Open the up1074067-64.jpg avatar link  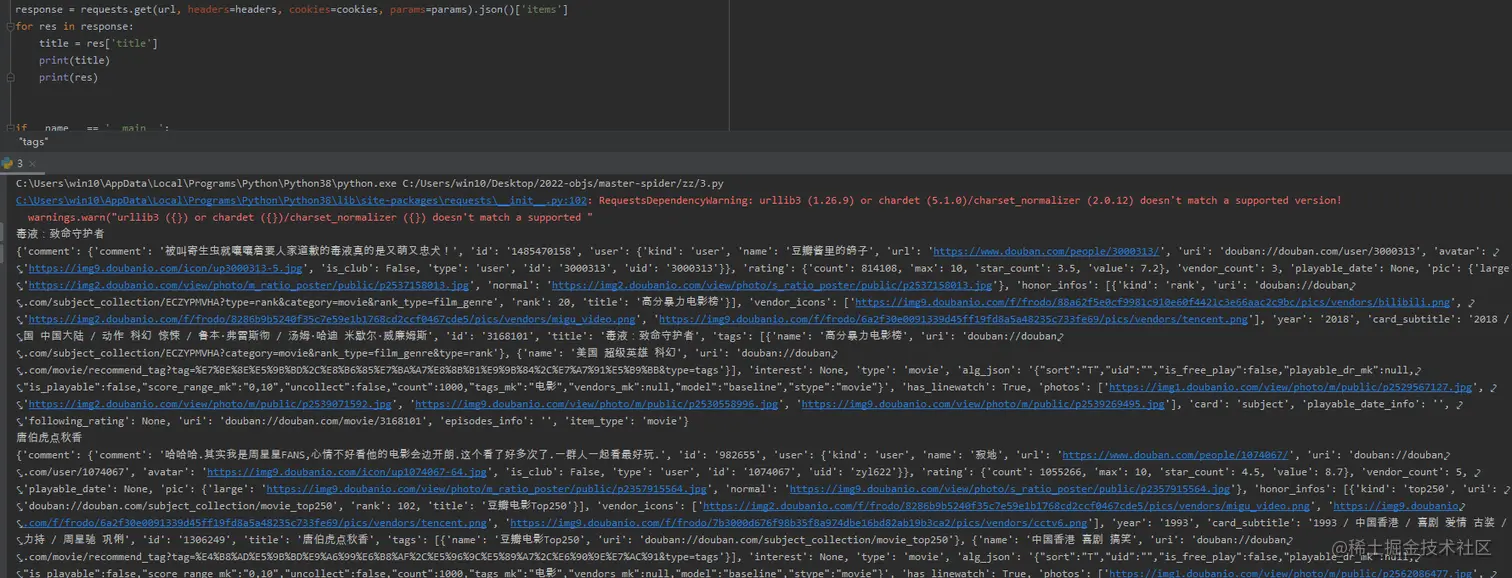pos(346,472)
